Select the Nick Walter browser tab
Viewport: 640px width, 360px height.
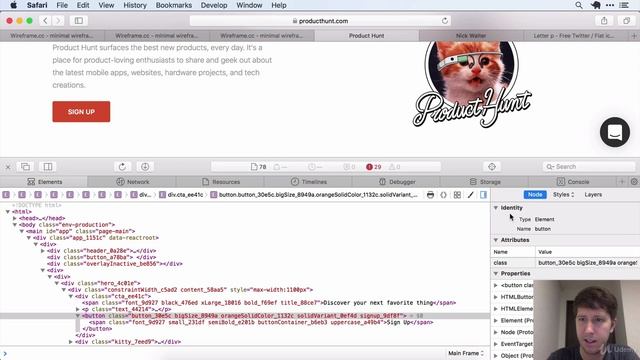(471, 36)
